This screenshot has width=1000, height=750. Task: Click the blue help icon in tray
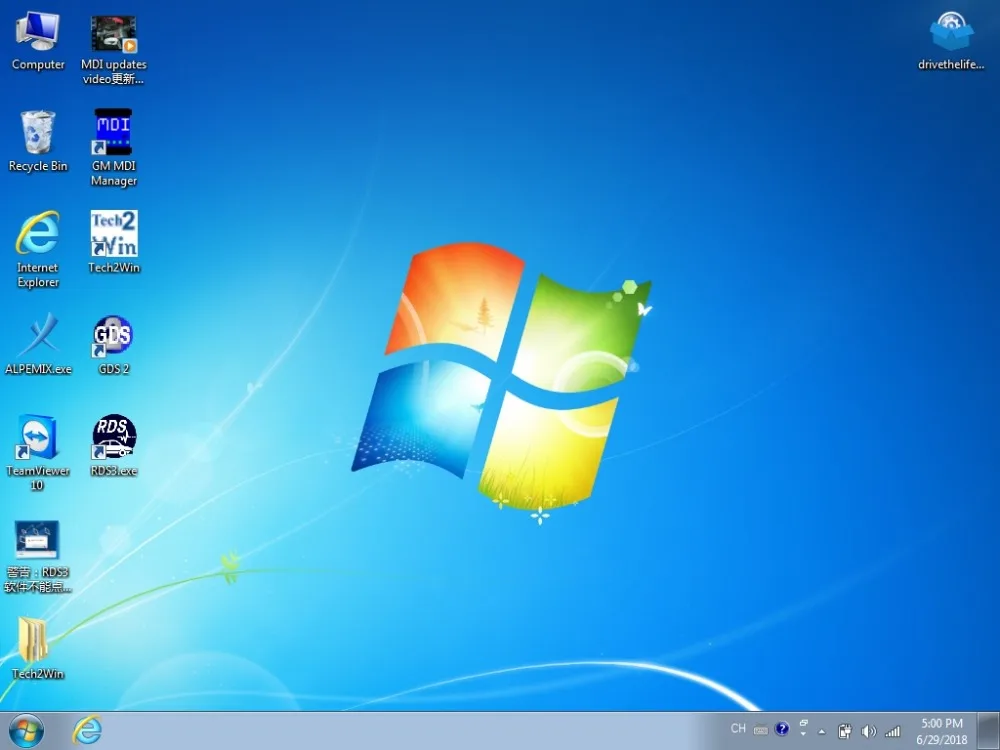click(782, 729)
